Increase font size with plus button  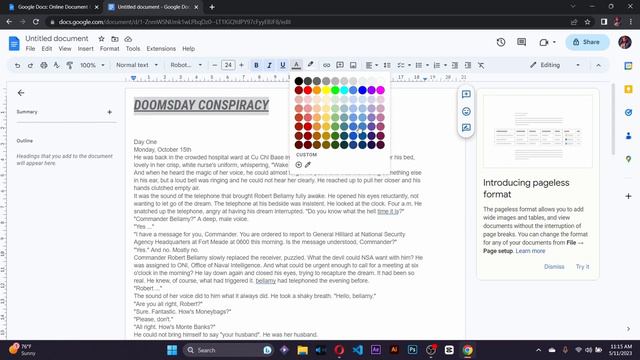(241, 65)
